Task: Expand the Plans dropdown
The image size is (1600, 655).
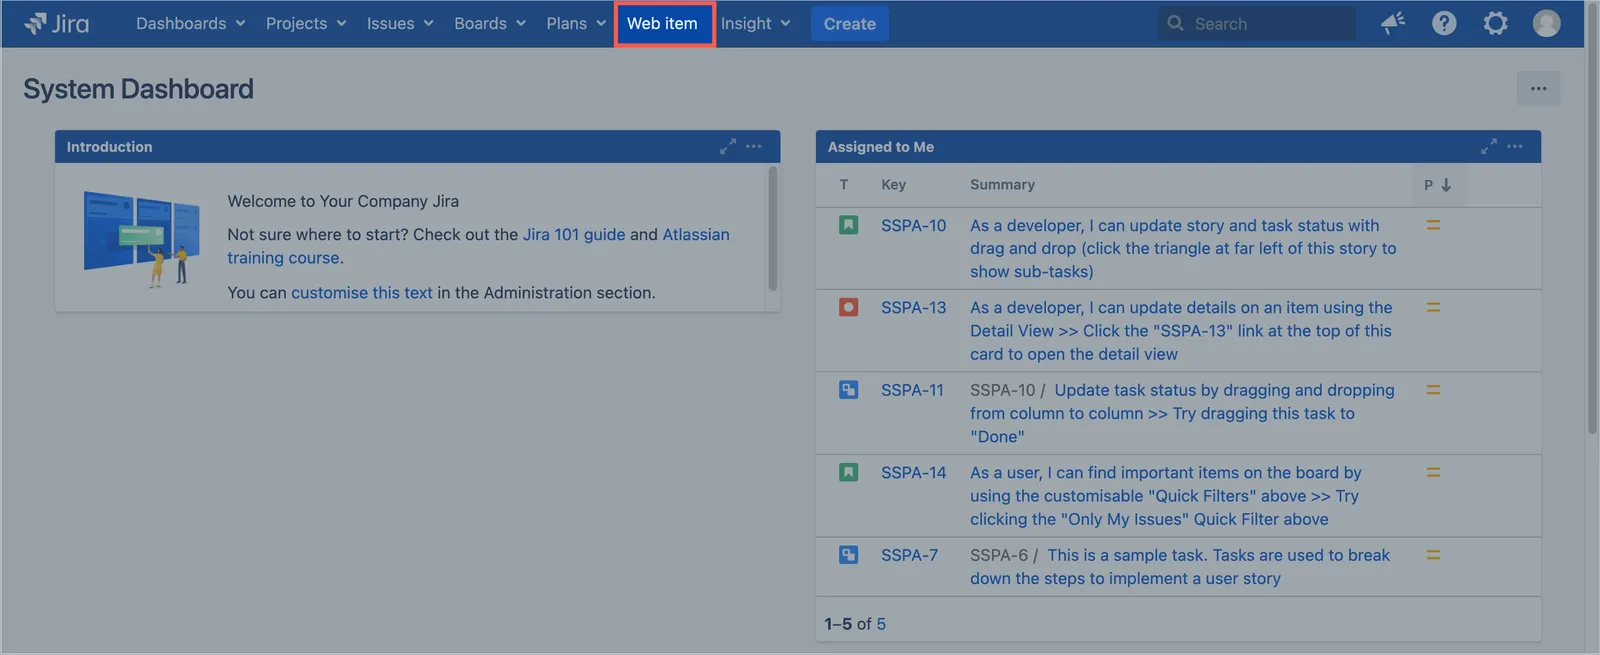Action: coord(576,23)
